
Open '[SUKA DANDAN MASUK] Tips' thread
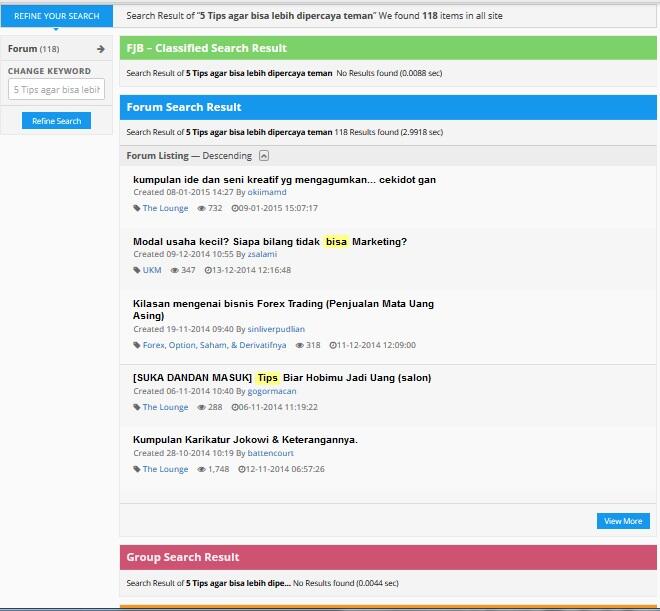click(280, 378)
